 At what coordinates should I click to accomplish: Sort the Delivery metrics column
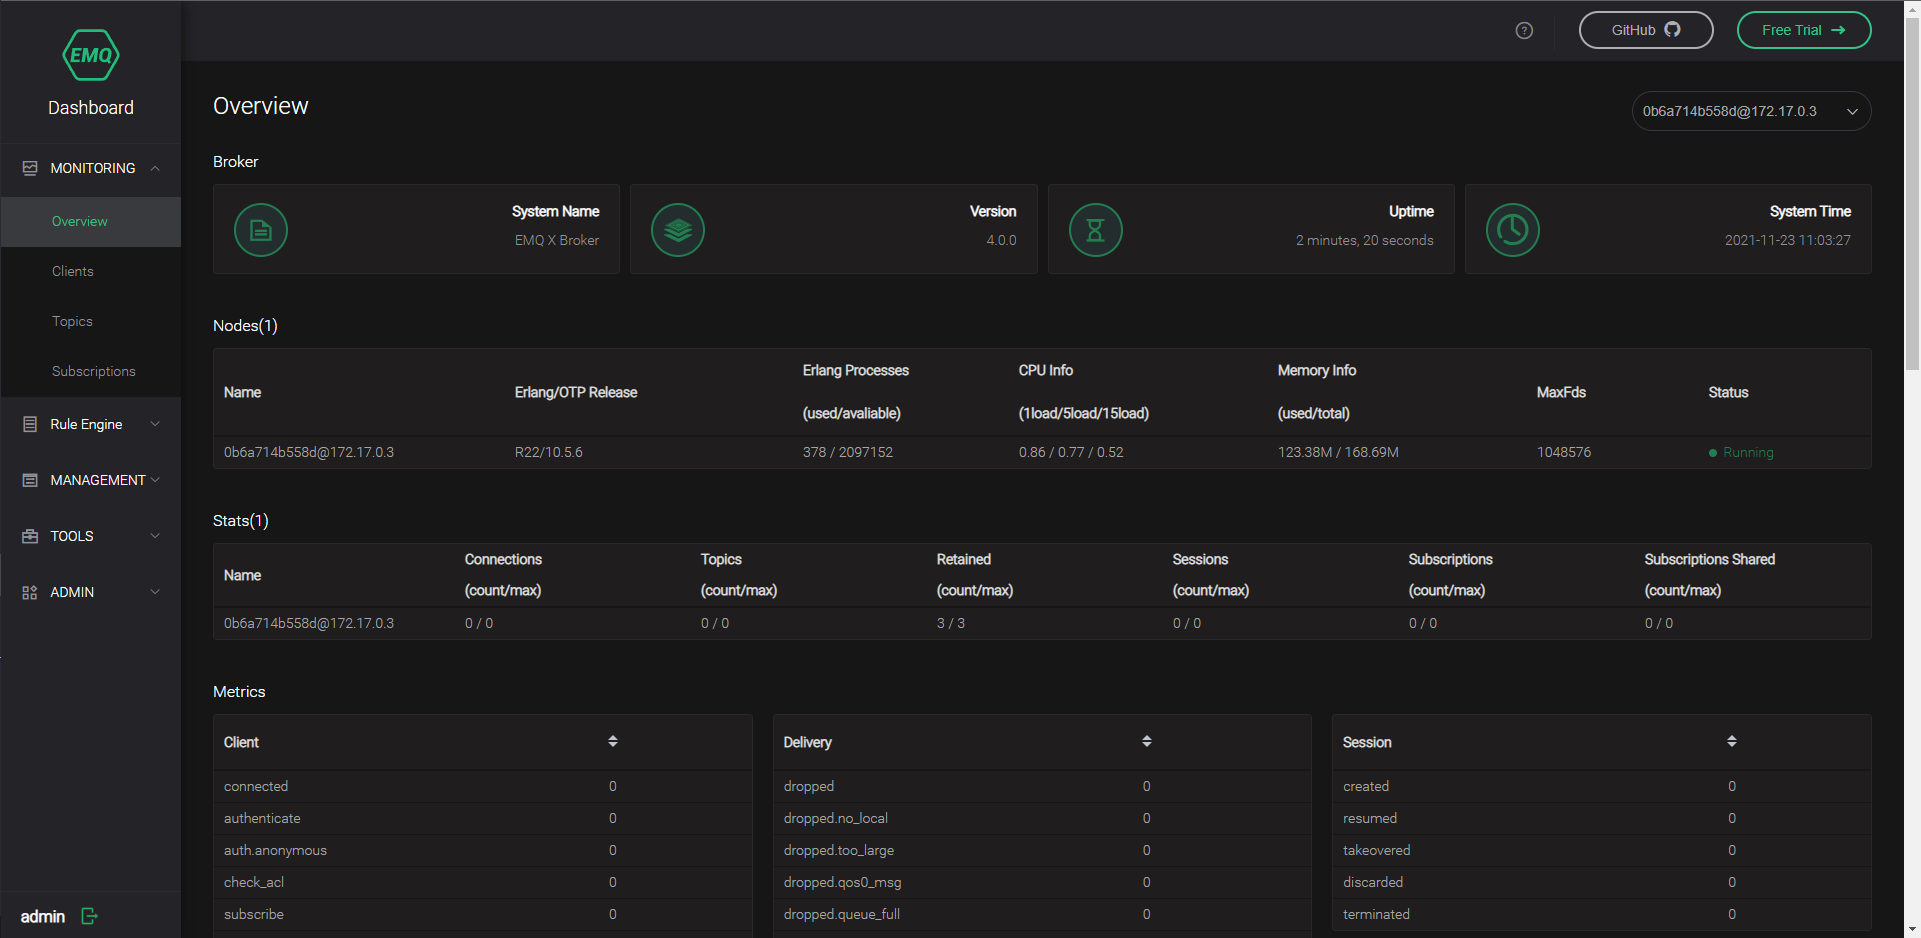click(1147, 741)
